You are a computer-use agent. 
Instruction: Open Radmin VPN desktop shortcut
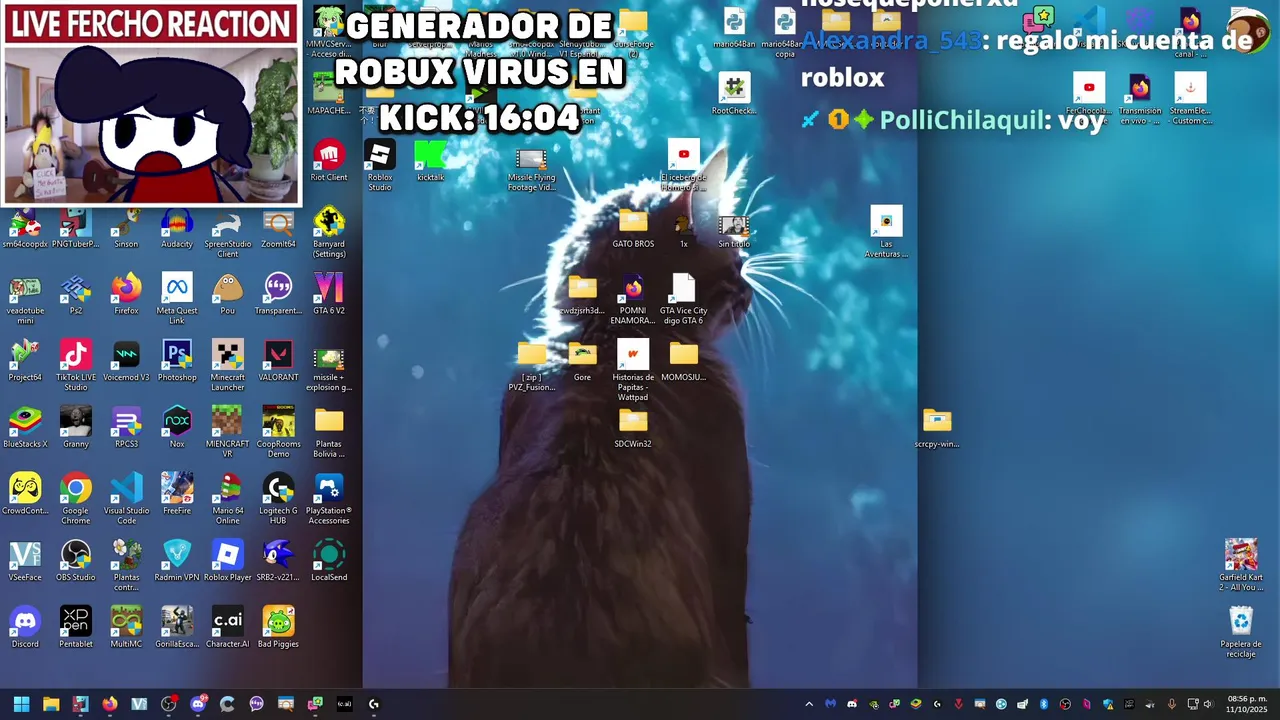pyautogui.click(x=177, y=562)
